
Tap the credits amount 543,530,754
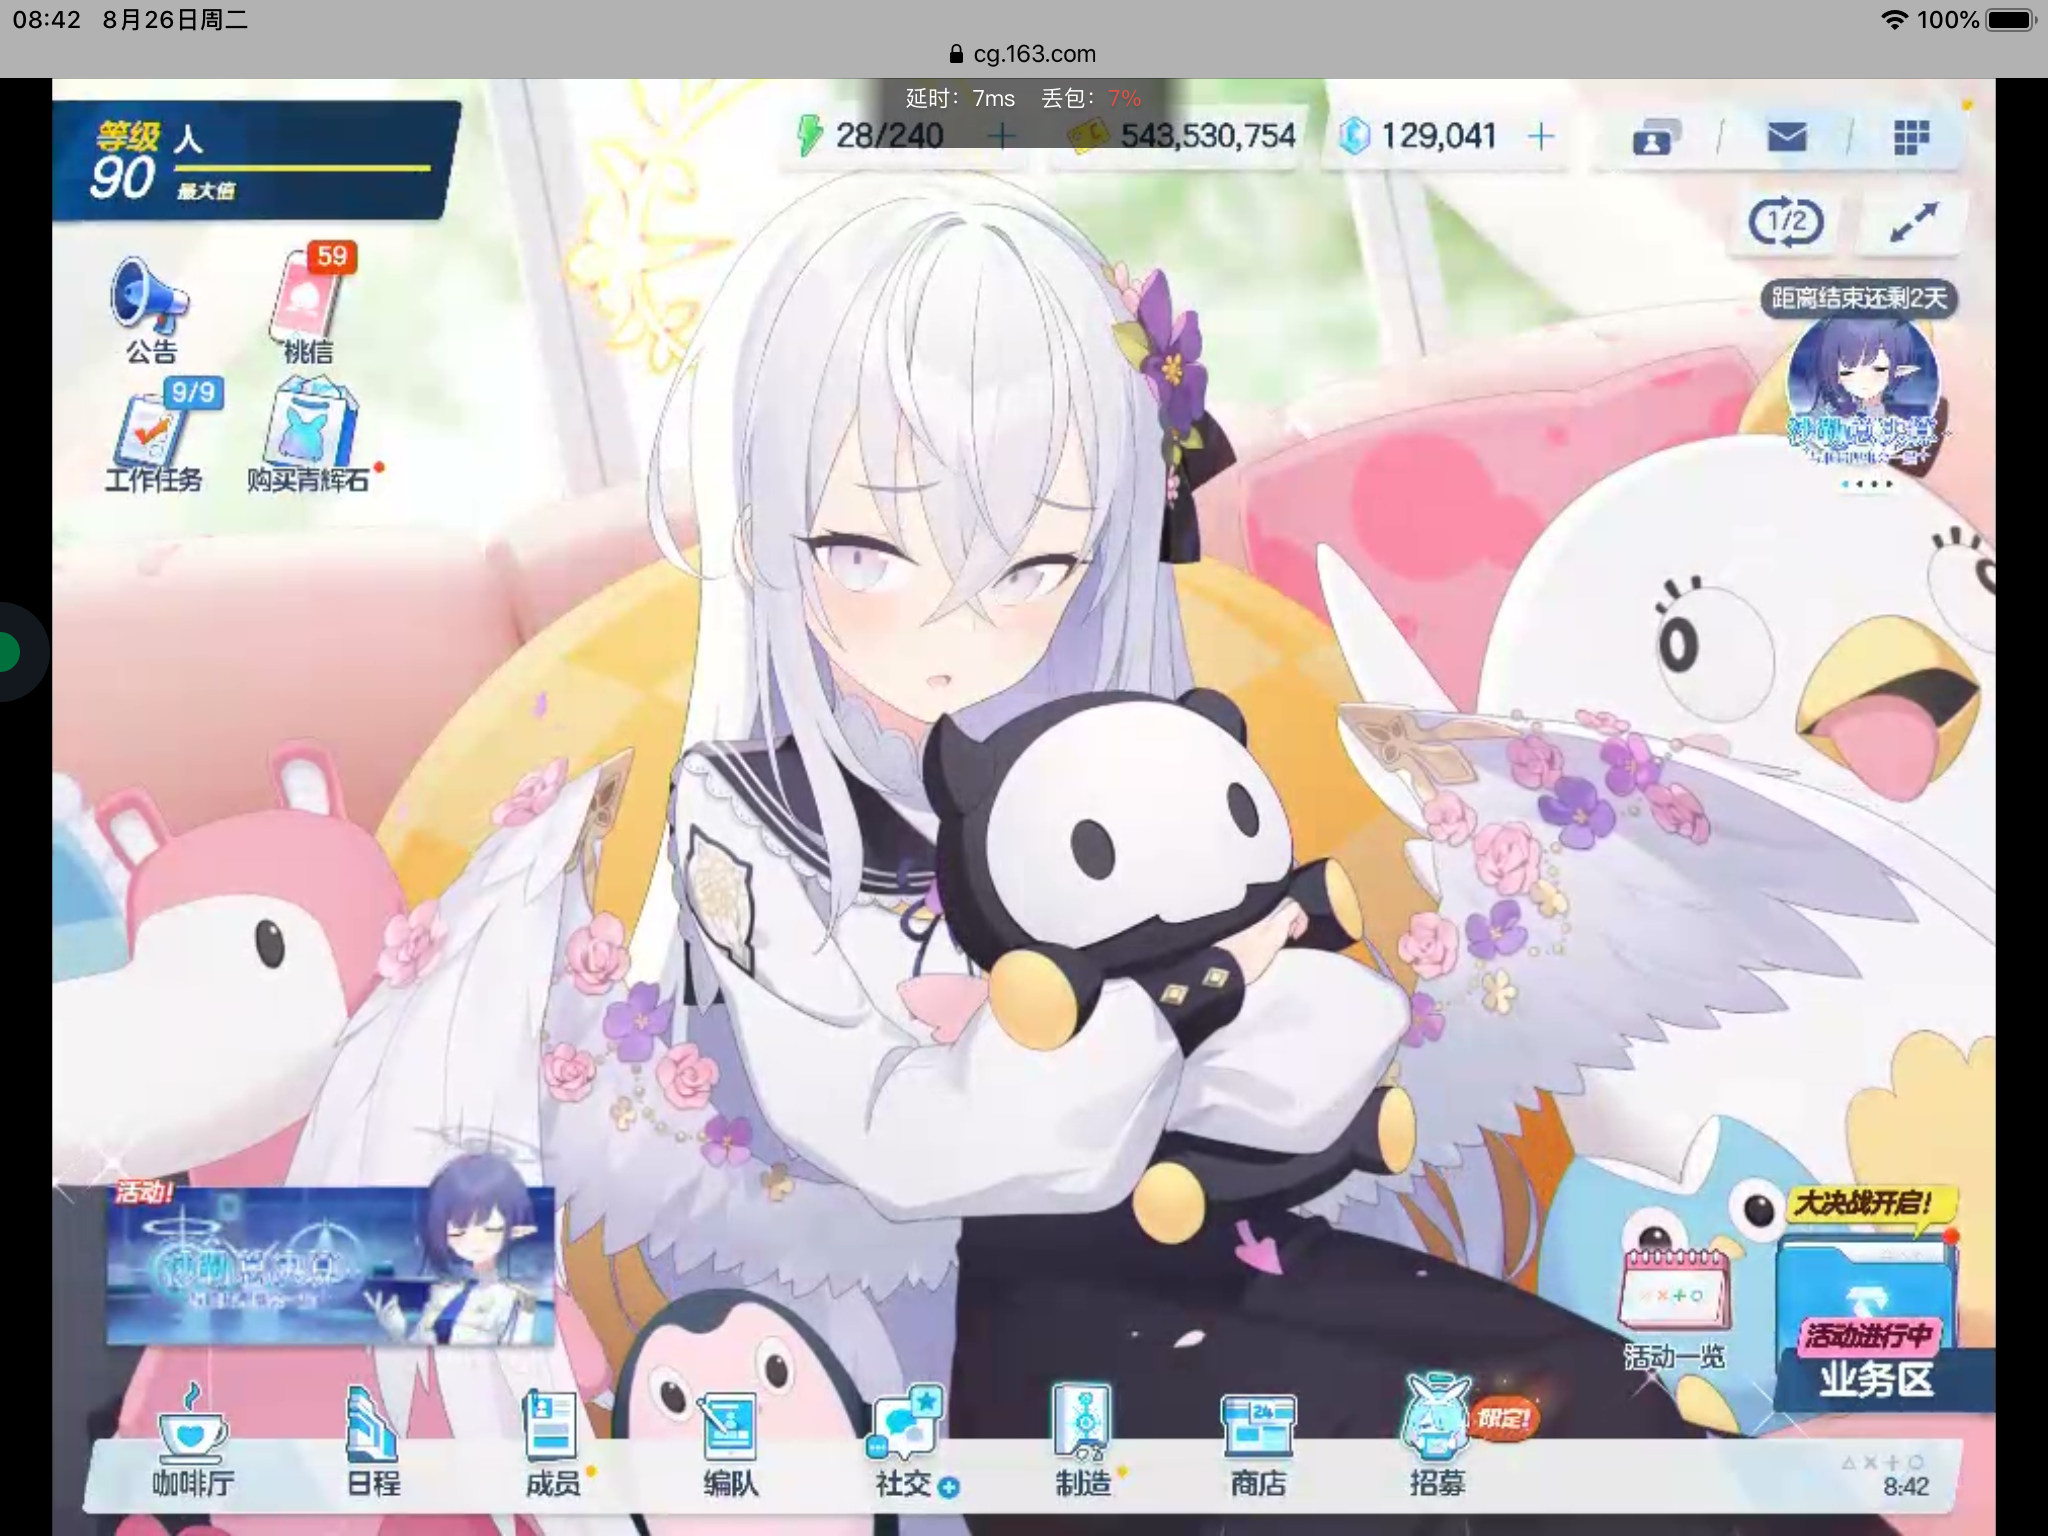tap(1207, 135)
